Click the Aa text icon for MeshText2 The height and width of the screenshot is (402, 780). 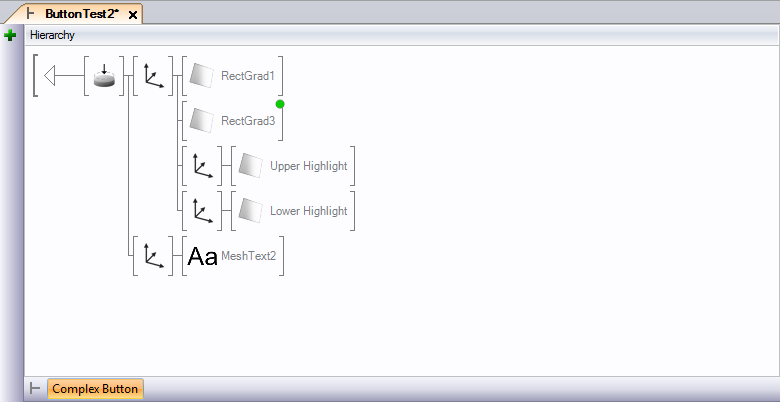point(202,257)
